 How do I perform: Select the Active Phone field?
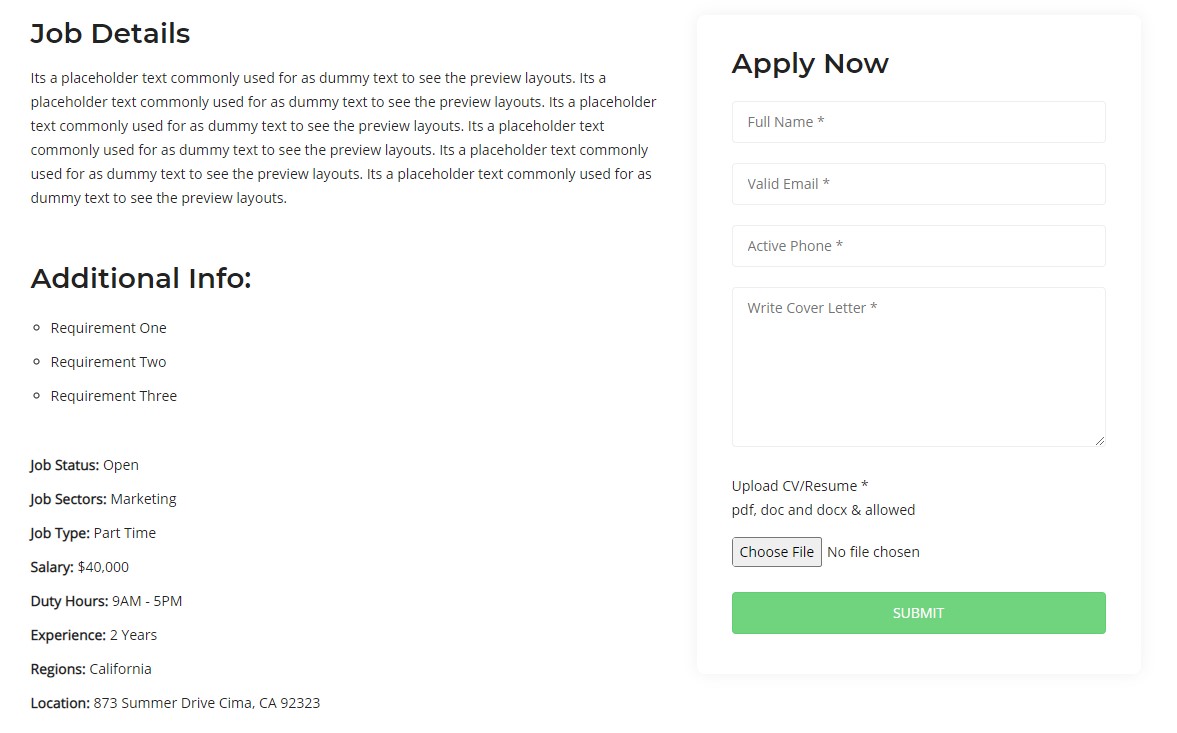coord(918,246)
